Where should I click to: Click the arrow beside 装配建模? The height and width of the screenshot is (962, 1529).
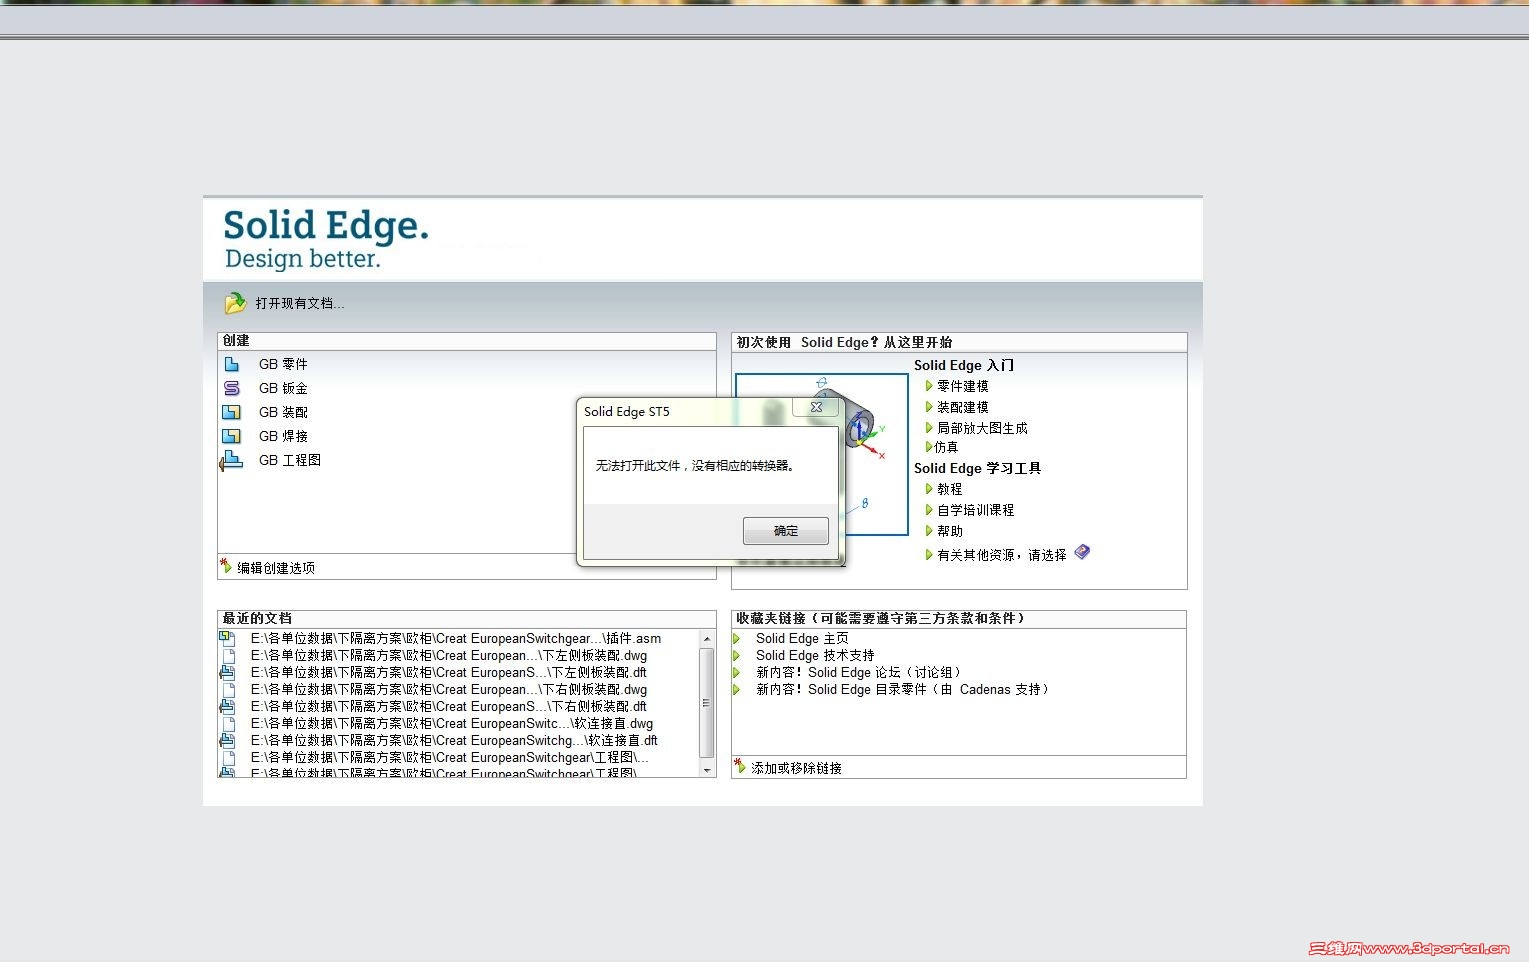tap(929, 407)
